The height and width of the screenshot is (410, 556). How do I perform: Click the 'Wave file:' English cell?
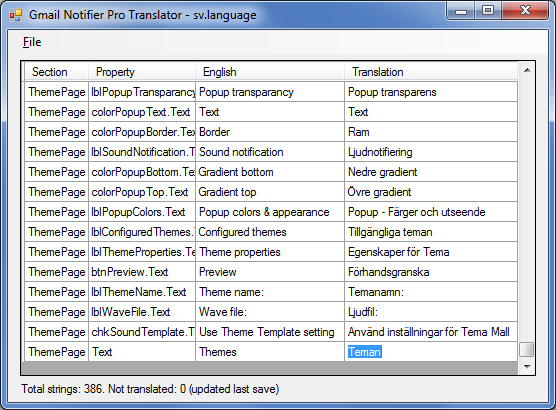coord(270,312)
